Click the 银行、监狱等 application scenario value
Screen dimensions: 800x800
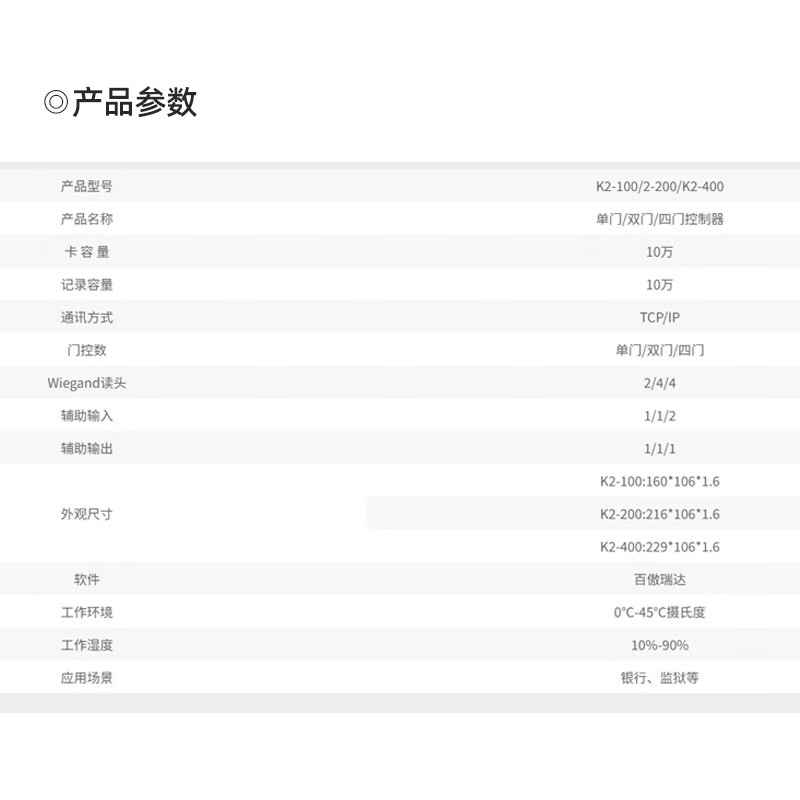[x=659, y=678]
